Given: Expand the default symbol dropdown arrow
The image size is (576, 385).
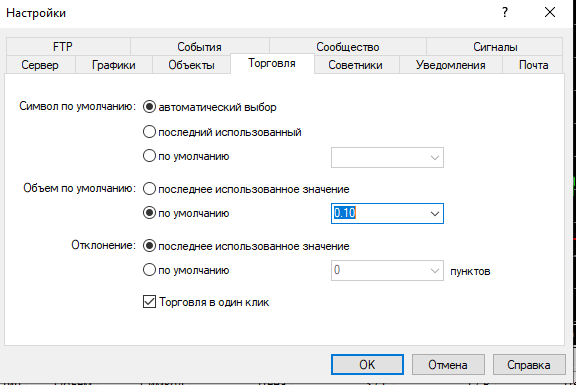Looking at the screenshot, I should click(x=435, y=158).
